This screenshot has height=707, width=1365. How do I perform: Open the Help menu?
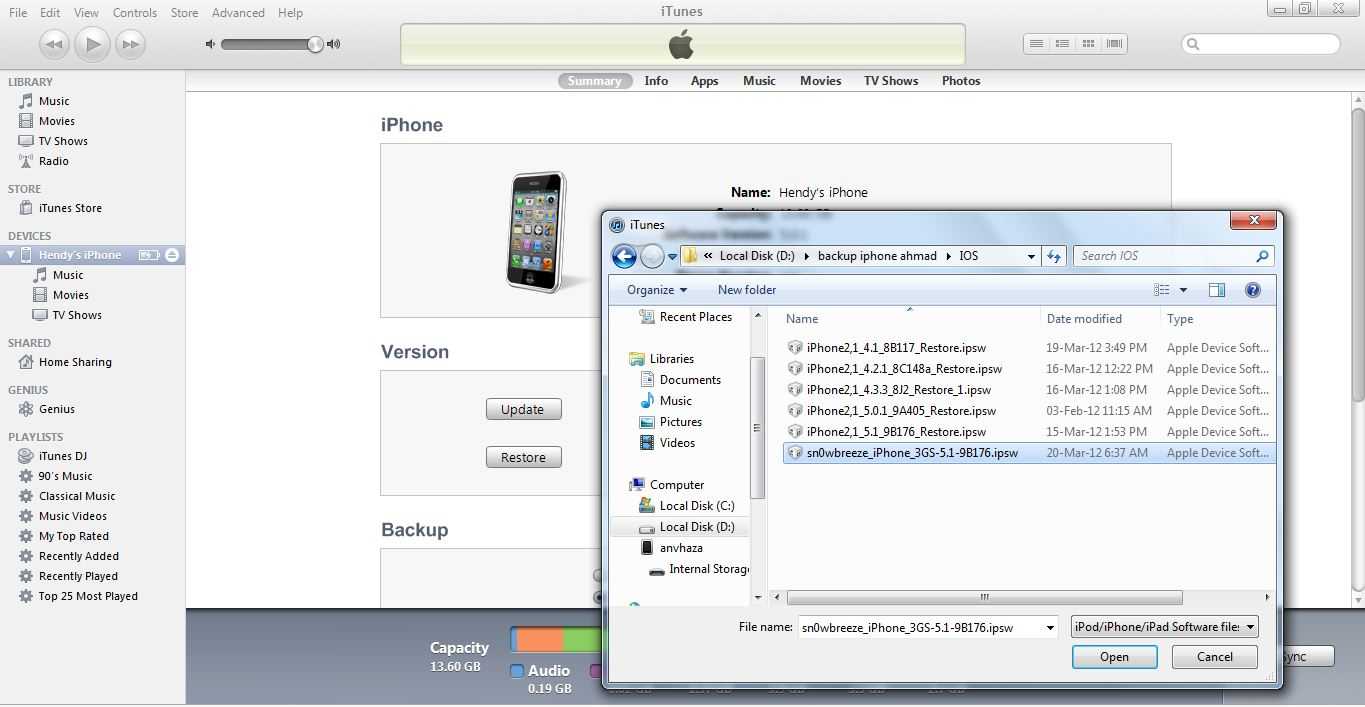coord(290,13)
